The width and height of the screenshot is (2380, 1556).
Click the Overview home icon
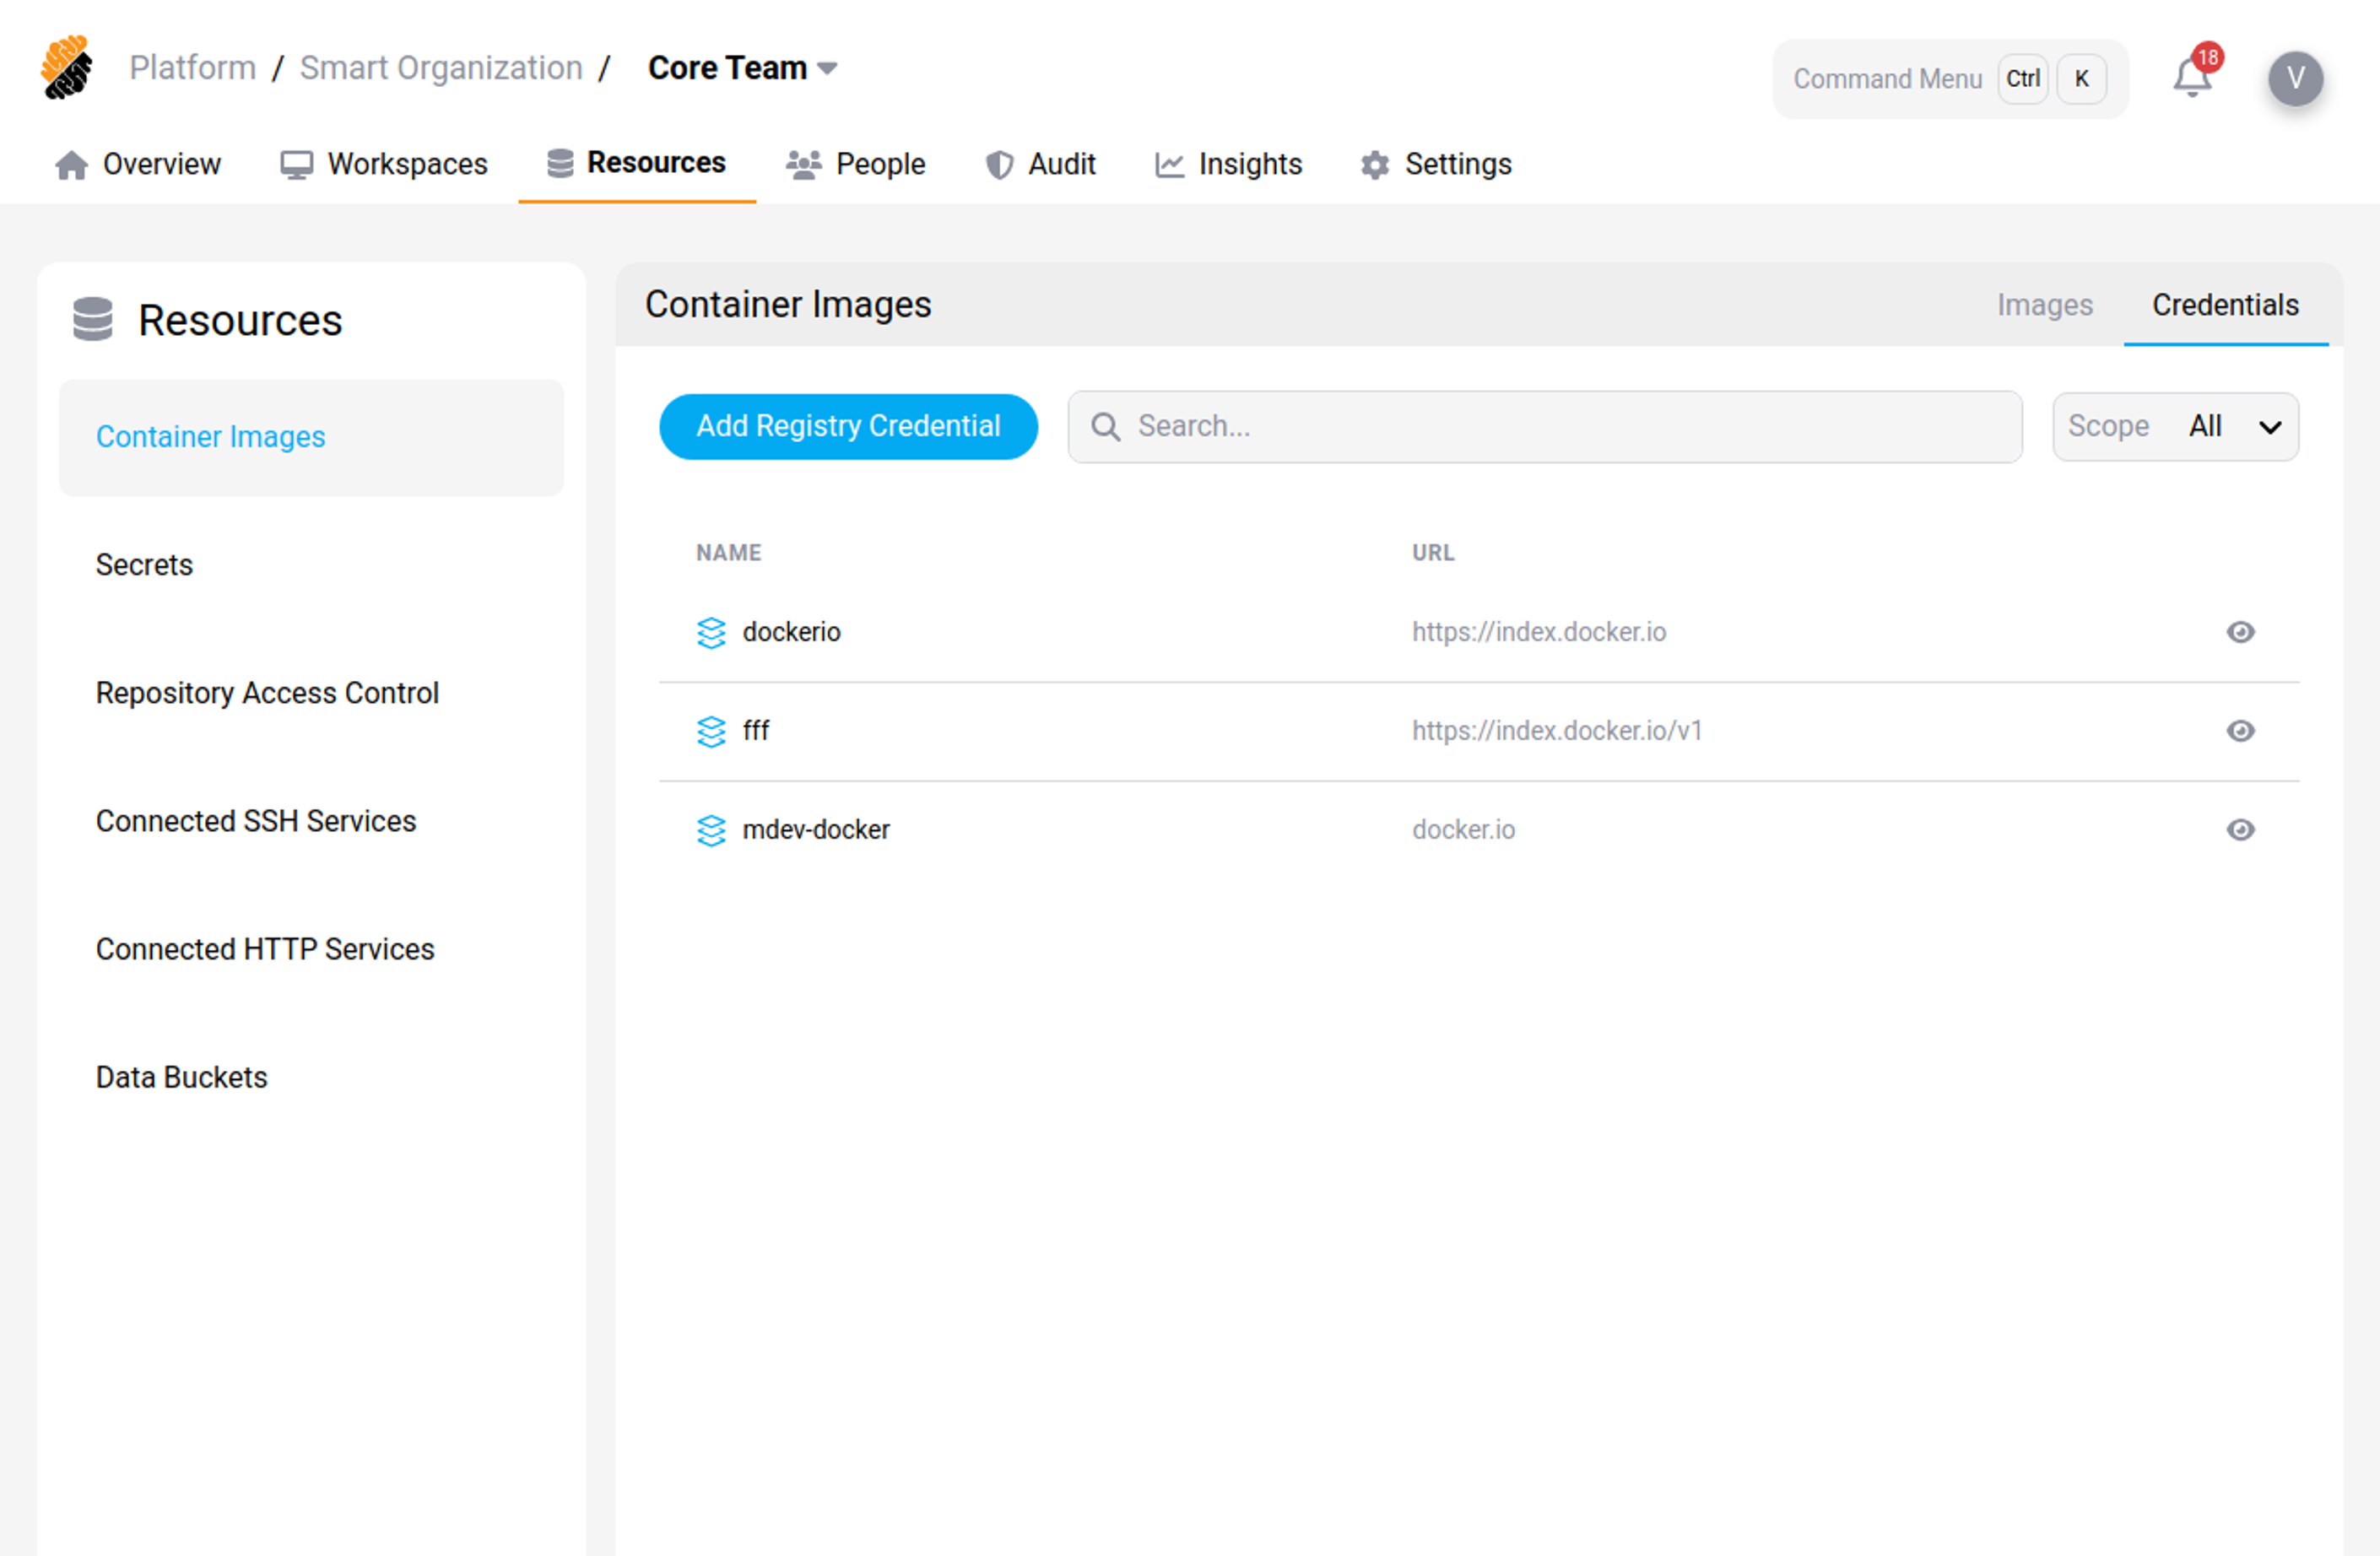(71, 165)
